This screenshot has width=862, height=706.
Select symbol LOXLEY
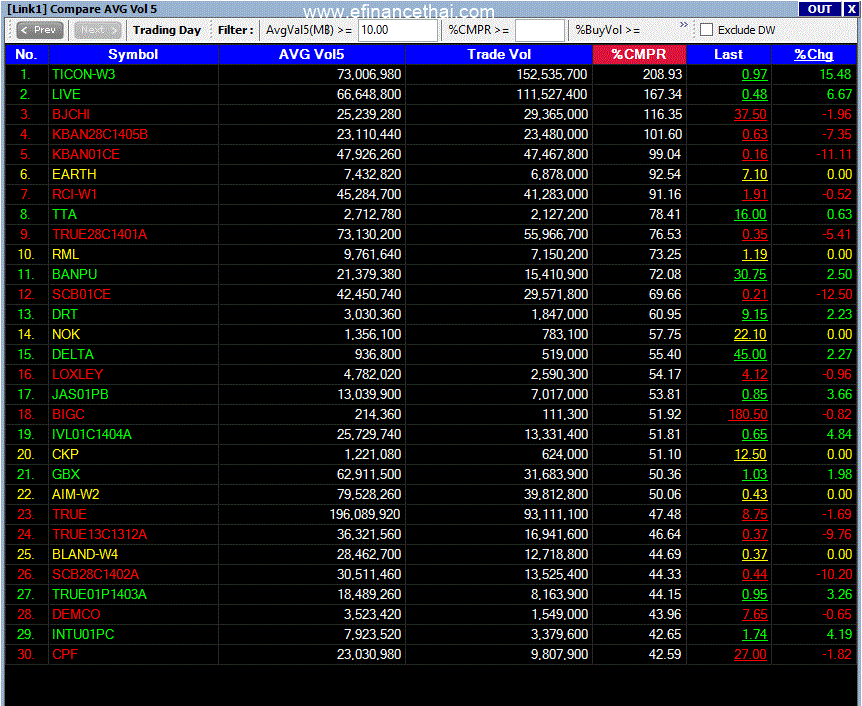point(78,374)
